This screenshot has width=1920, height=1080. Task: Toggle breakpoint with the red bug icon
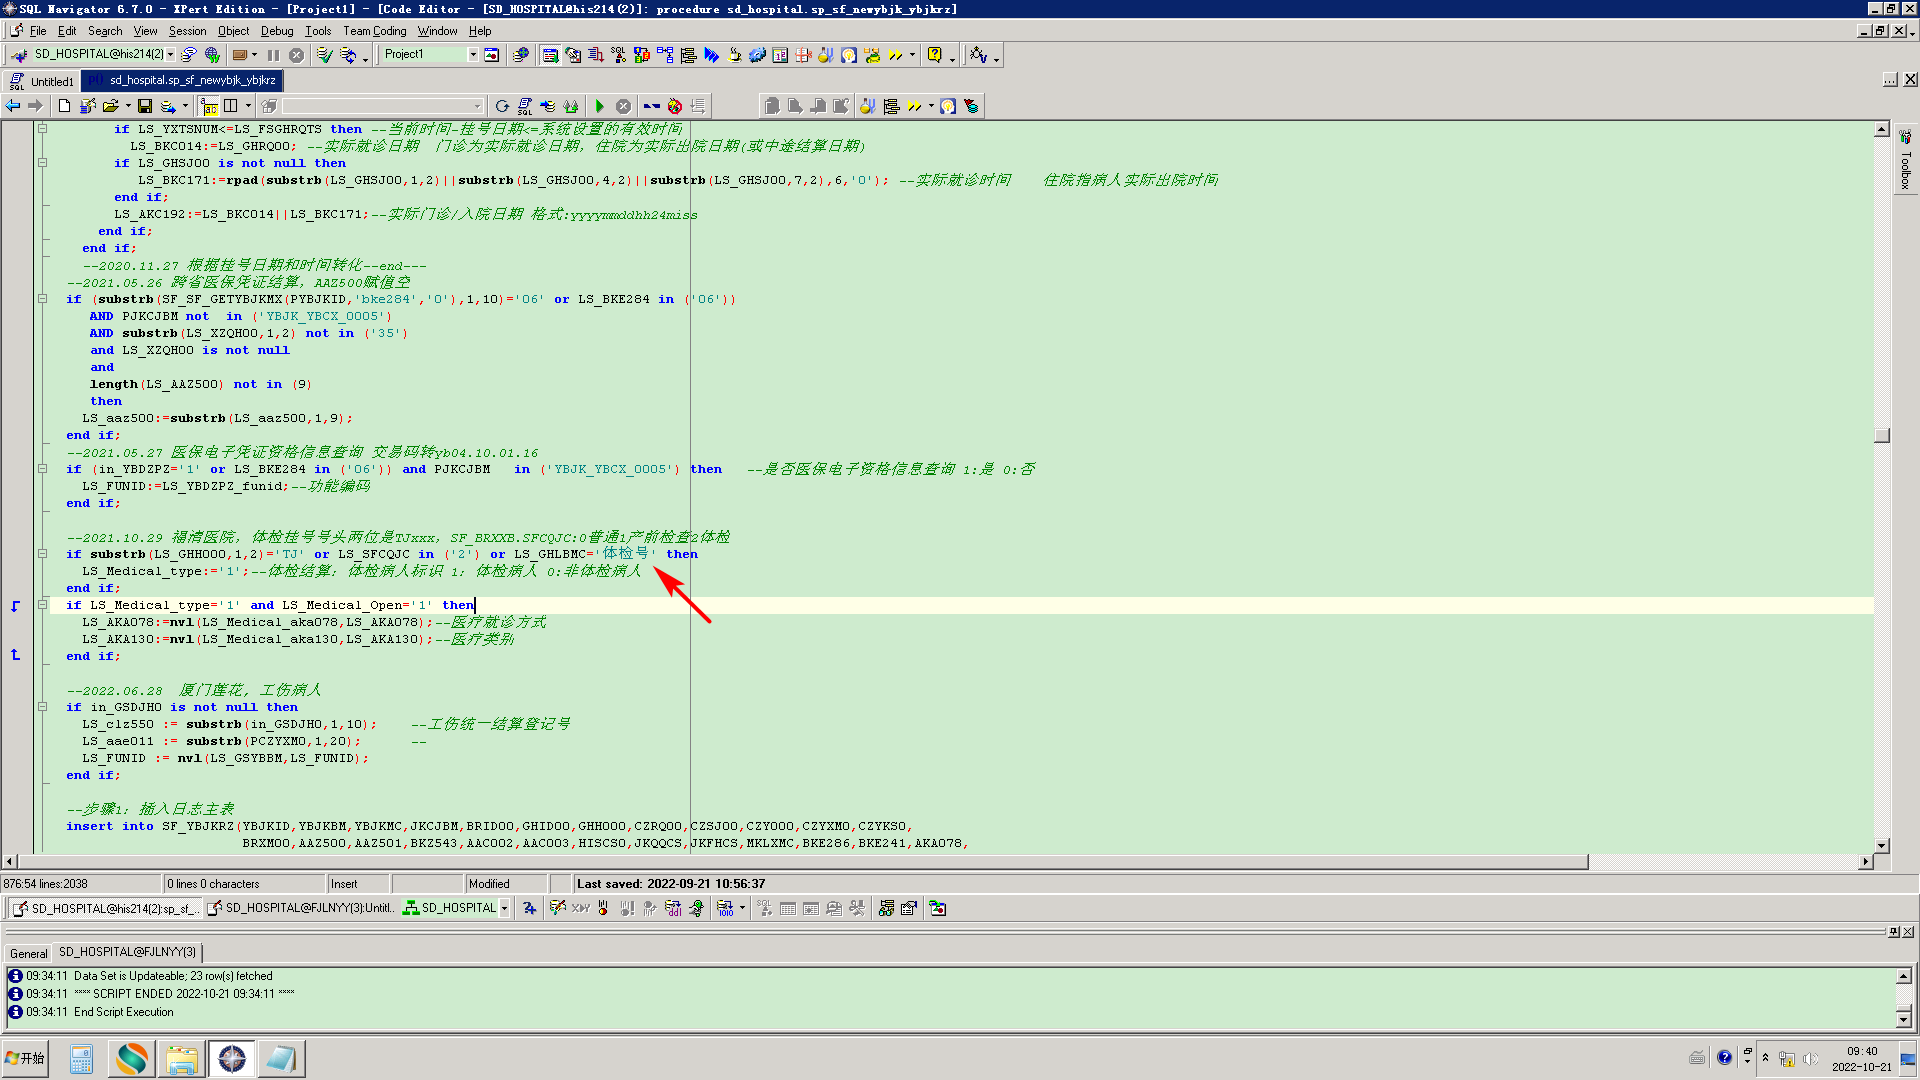(x=675, y=106)
